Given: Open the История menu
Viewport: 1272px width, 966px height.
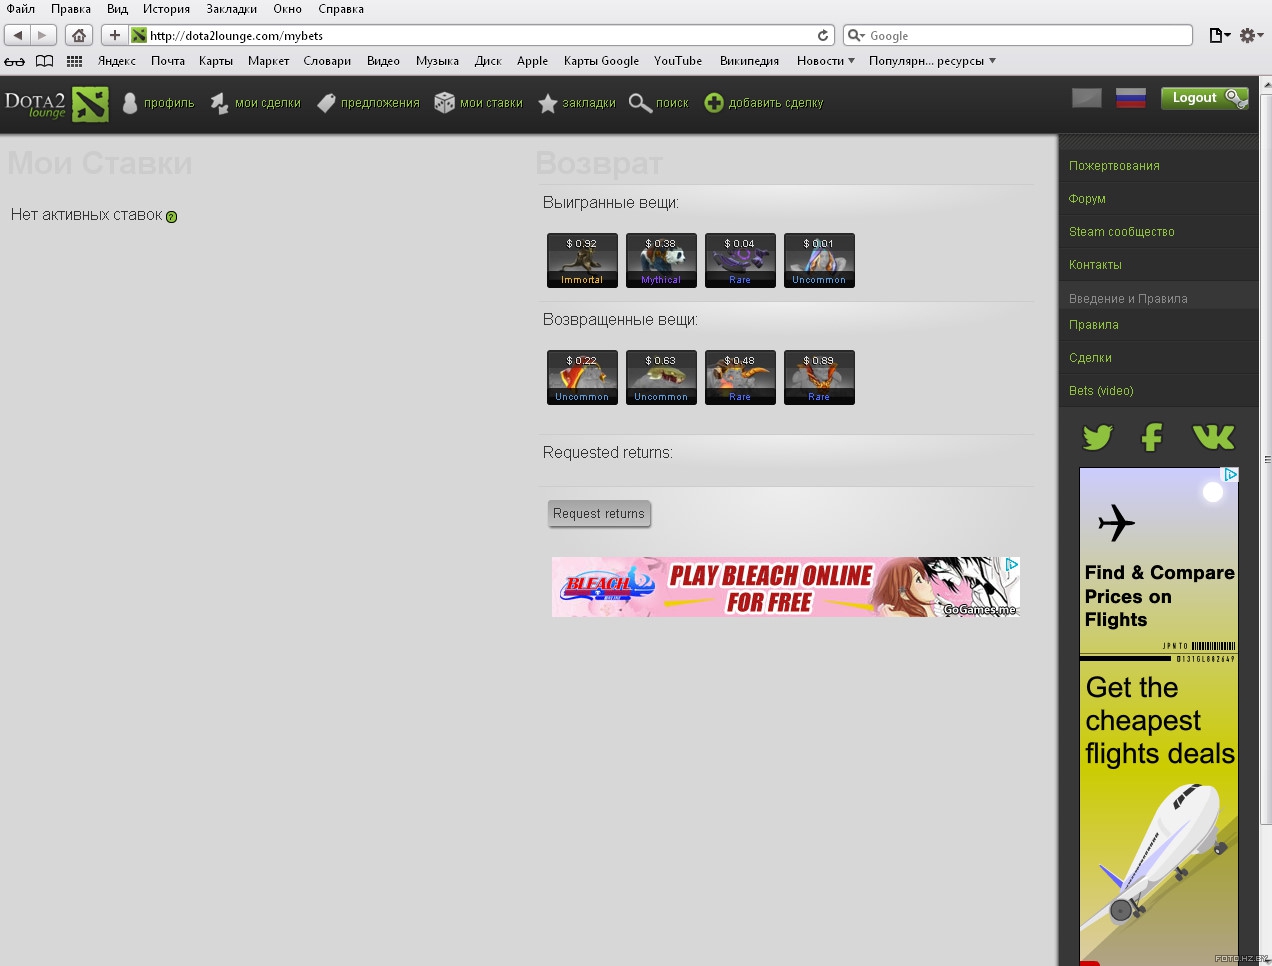Looking at the screenshot, I should pyautogui.click(x=166, y=9).
